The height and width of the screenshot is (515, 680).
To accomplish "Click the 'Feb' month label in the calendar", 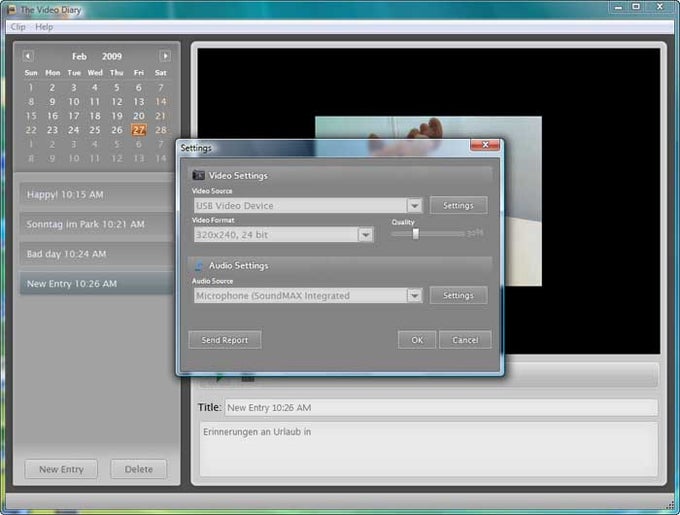I will click(x=79, y=56).
